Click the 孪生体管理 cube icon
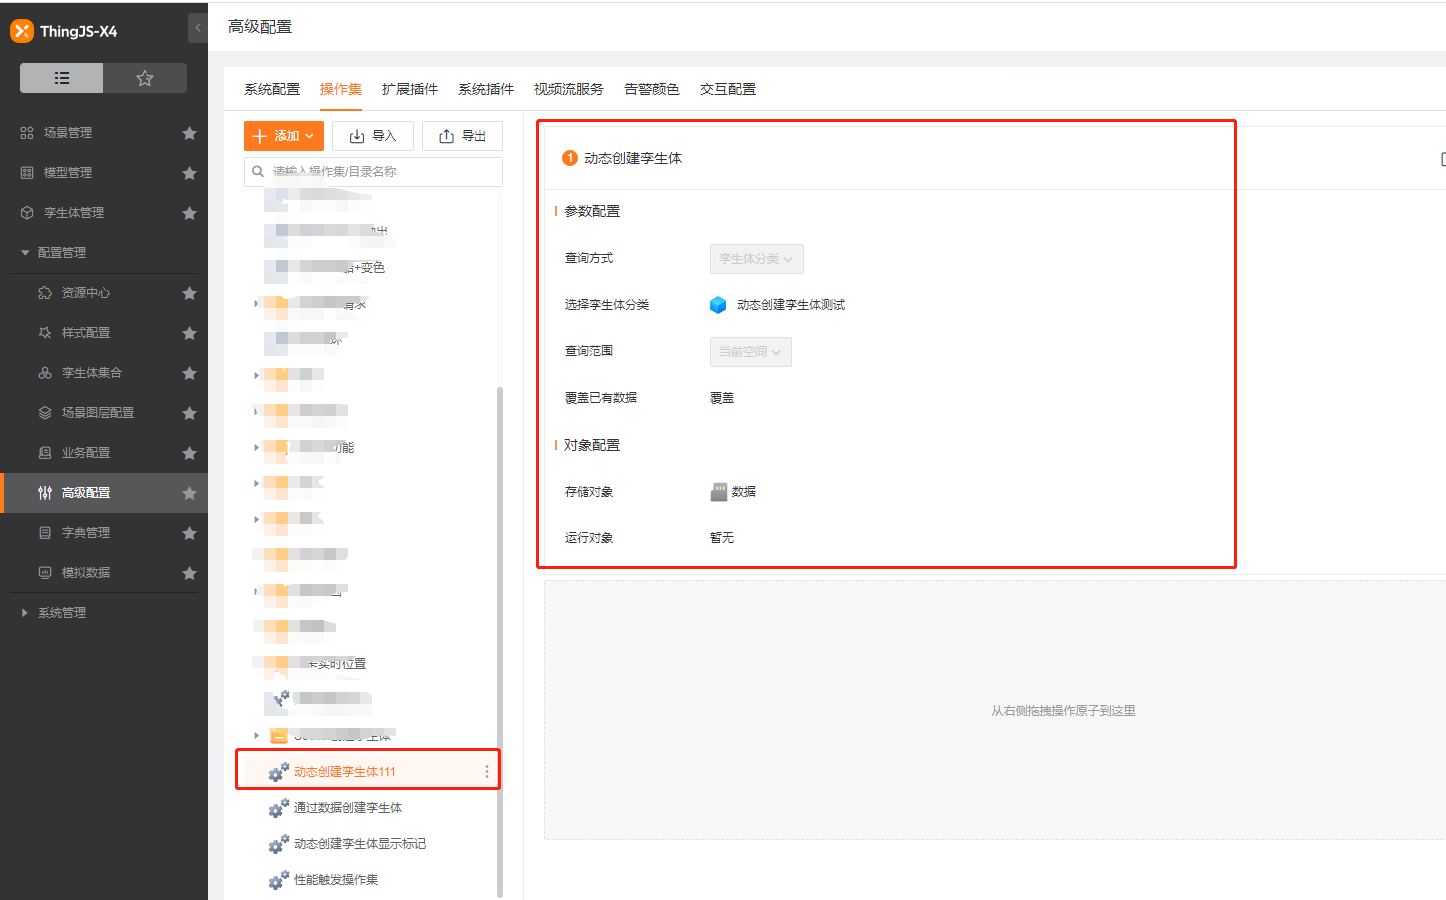 click(27, 213)
